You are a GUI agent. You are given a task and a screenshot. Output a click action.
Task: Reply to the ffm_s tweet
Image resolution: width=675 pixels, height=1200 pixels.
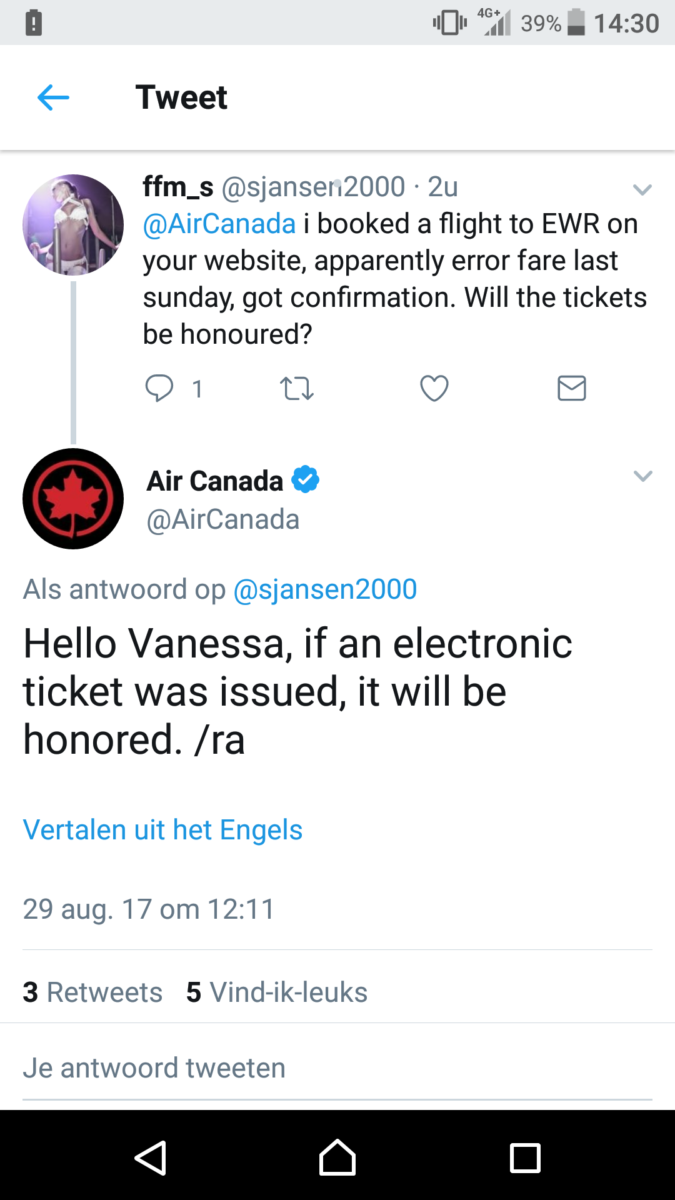pyautogui.click(x=159, y=388)
